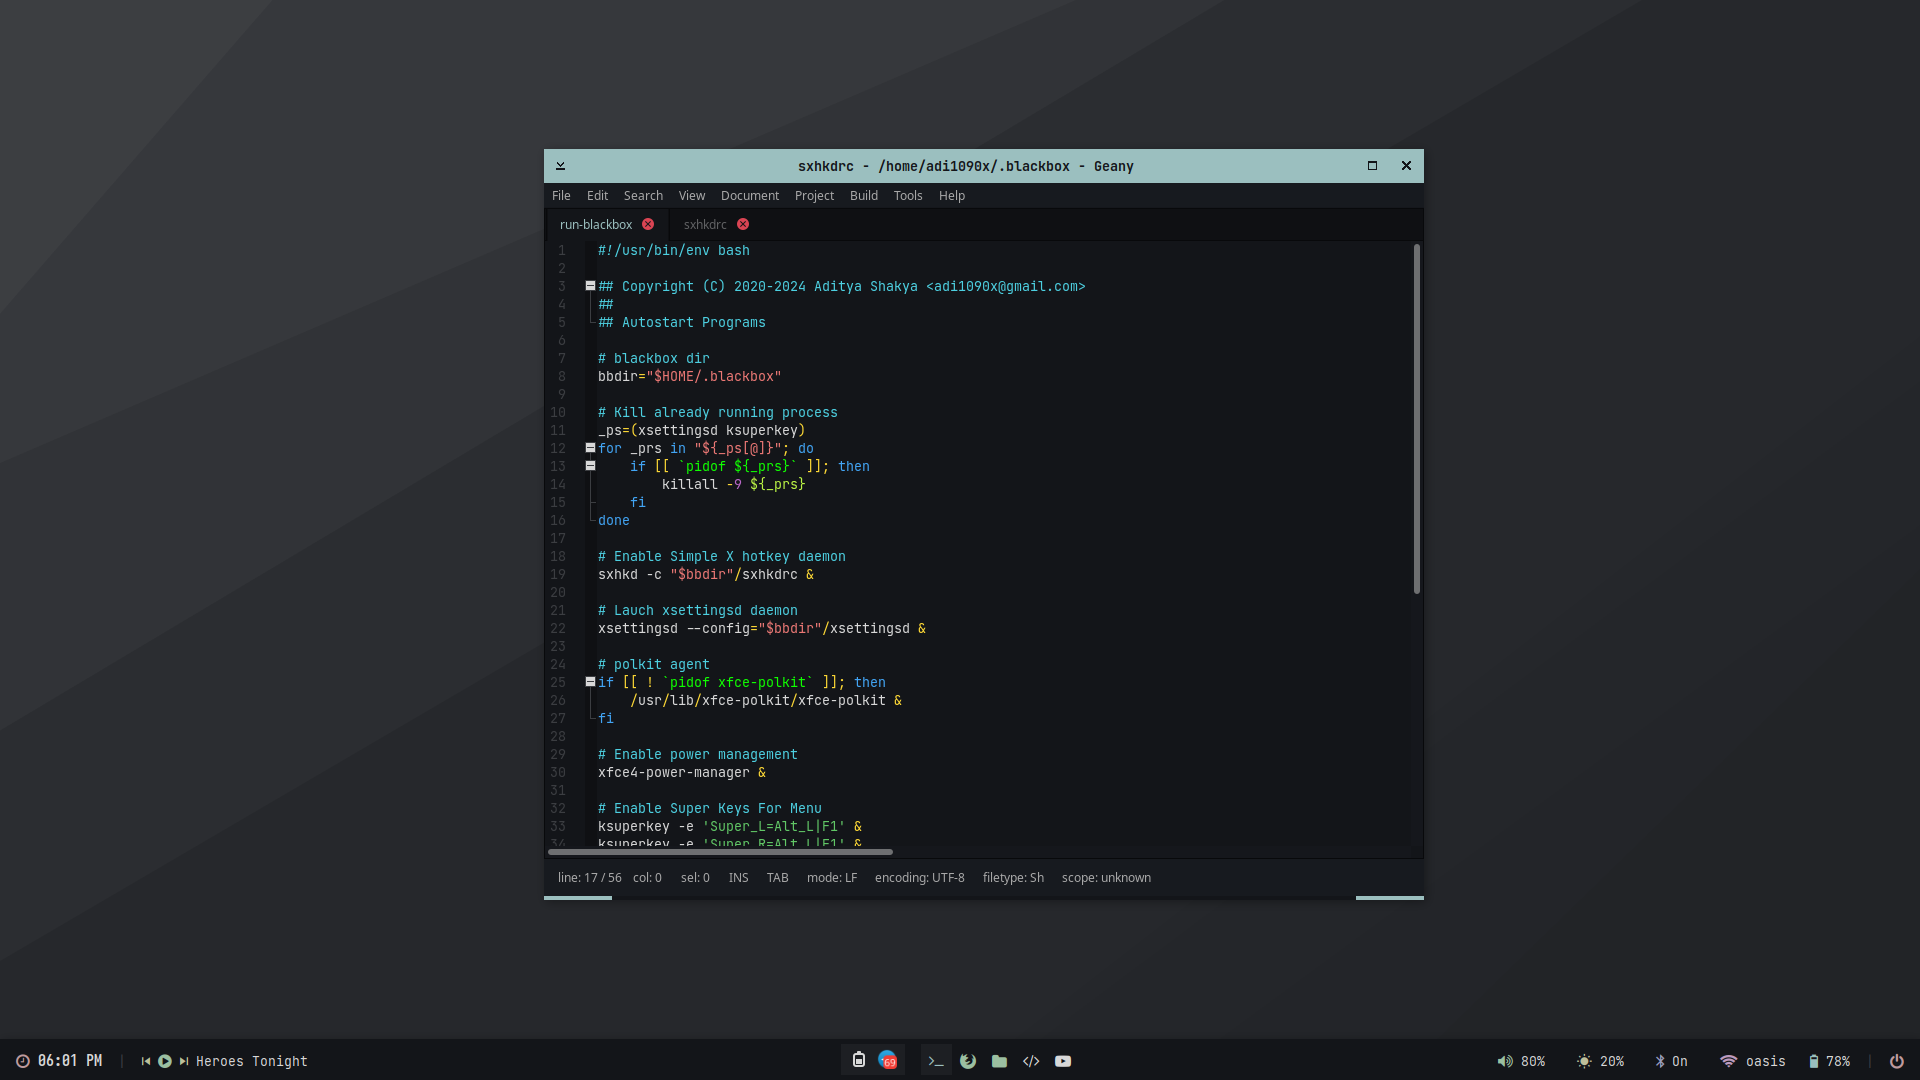Click the volume 80% indicator
Viewport: 1920px width, 1080px height.
(1521, 1061)
